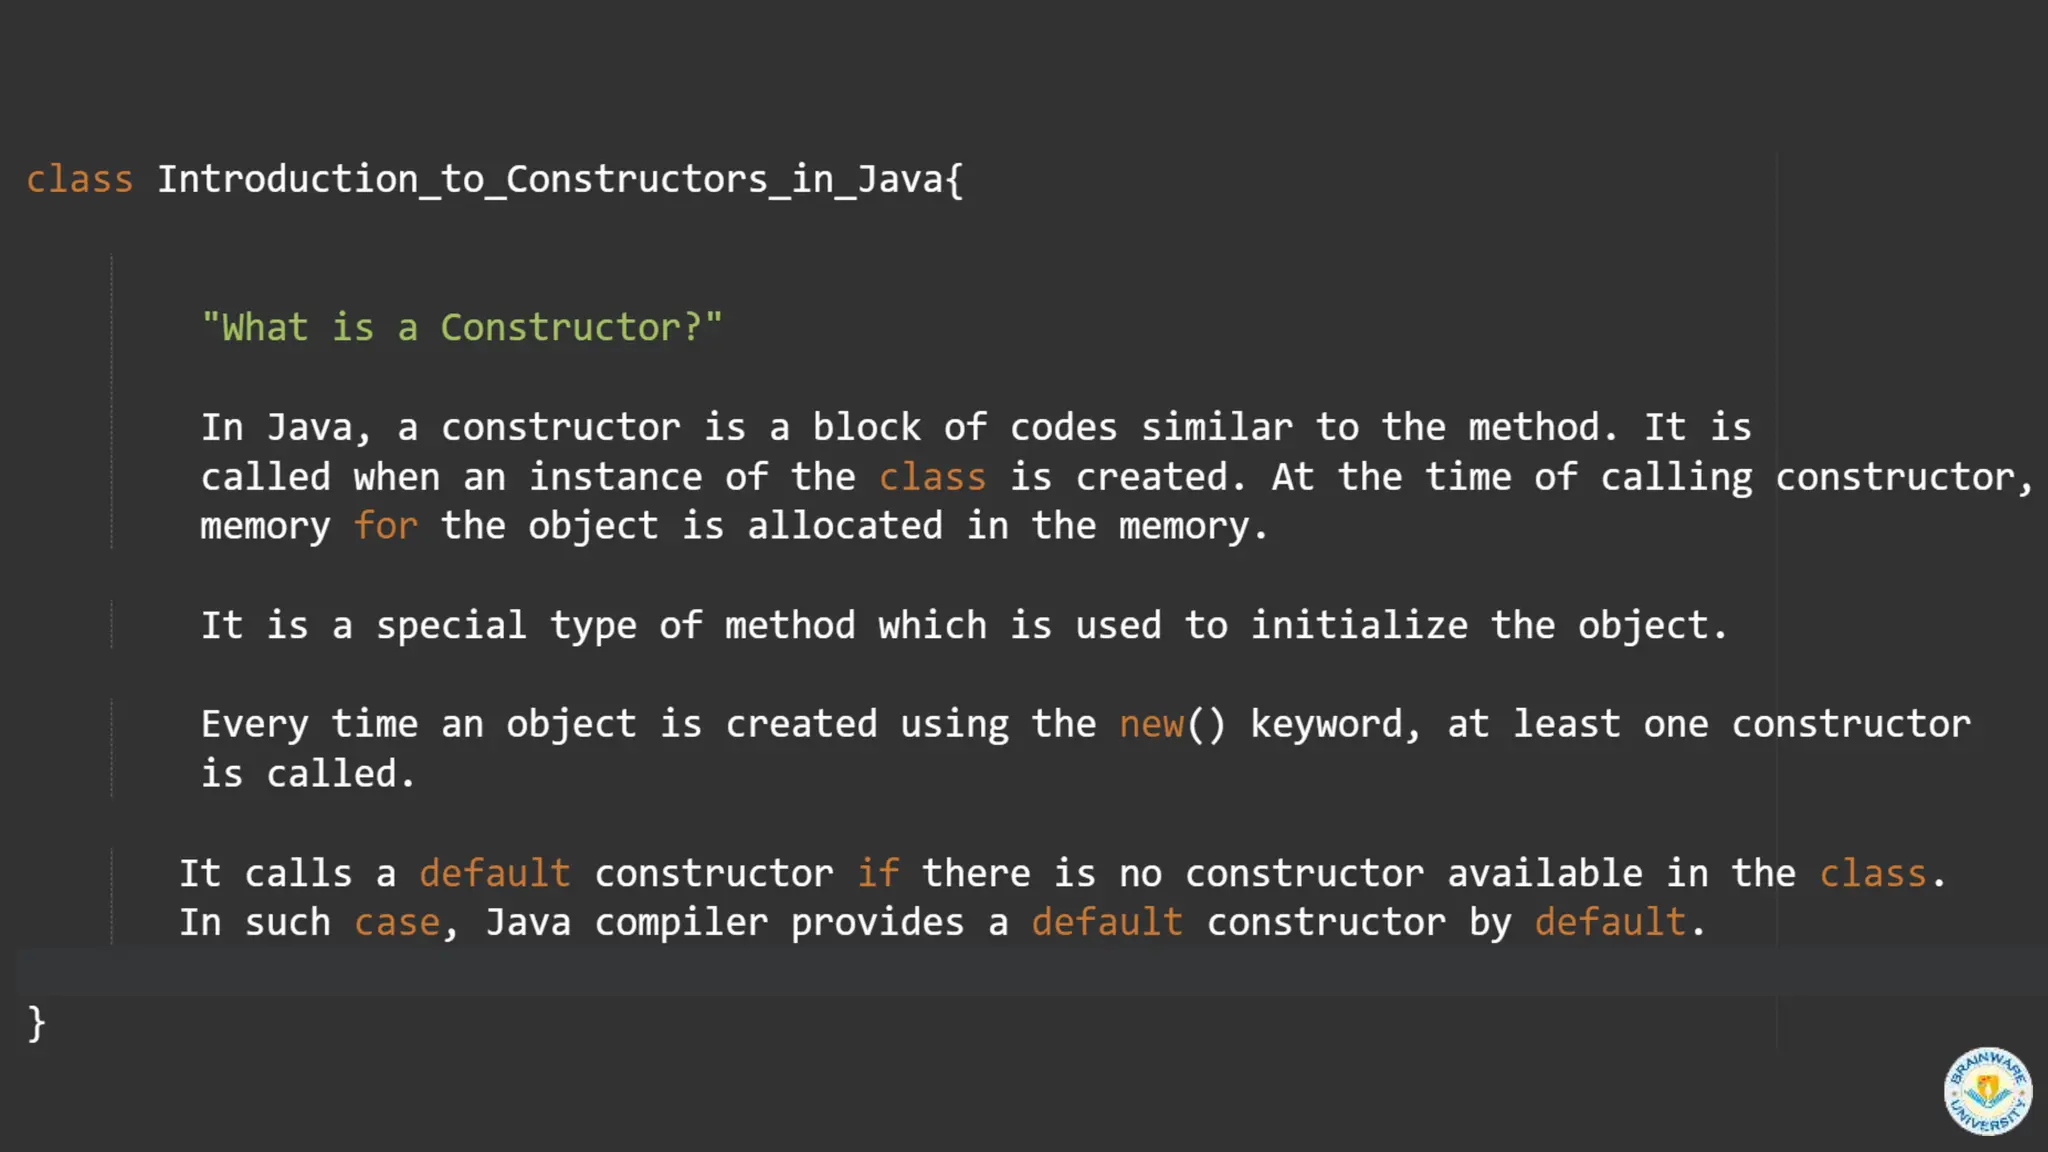Click the orange 'for' keyword
2048x1152 pixels.
pyautogui.click(x=385, y=526)
